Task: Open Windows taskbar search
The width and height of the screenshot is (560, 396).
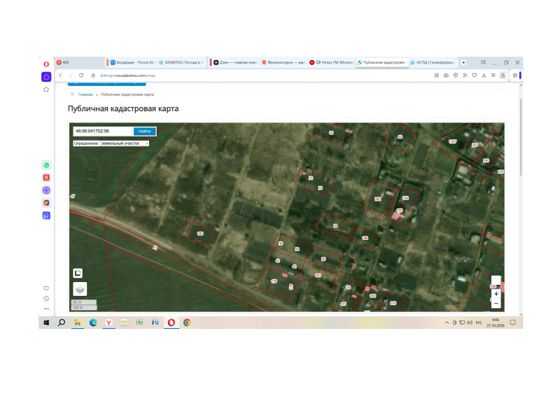Action: [61, 322]
